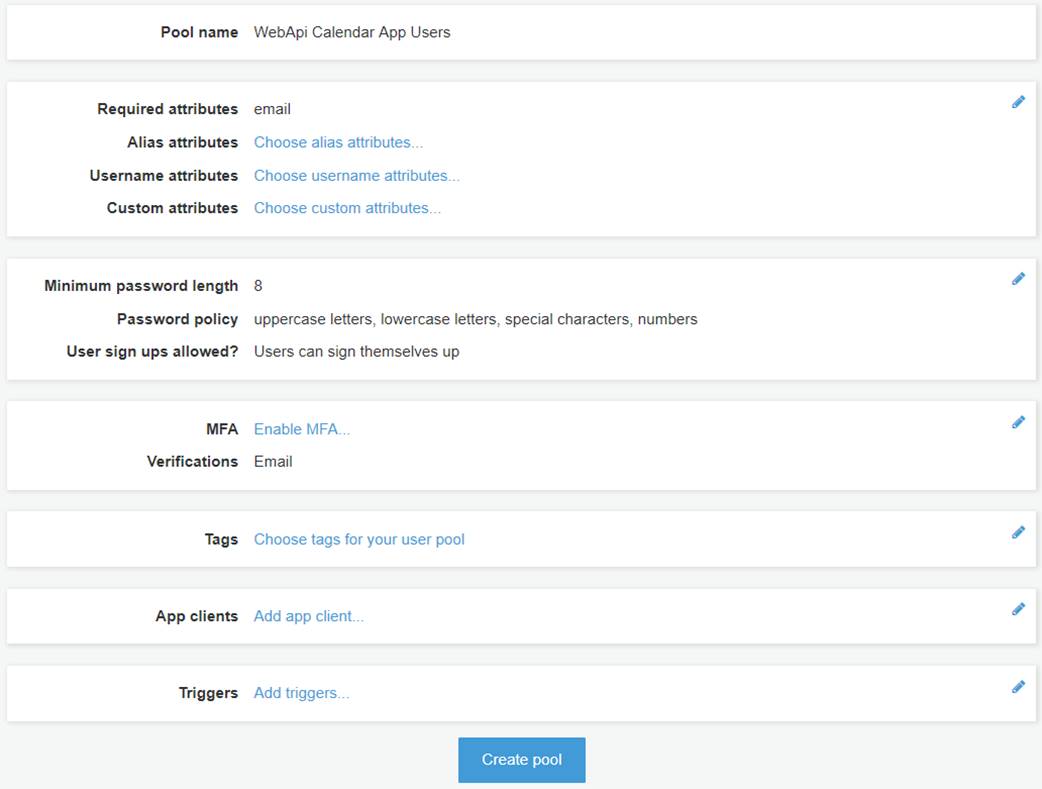Click the Custom attributes label

pyautogui.click(x=172, y=208)
